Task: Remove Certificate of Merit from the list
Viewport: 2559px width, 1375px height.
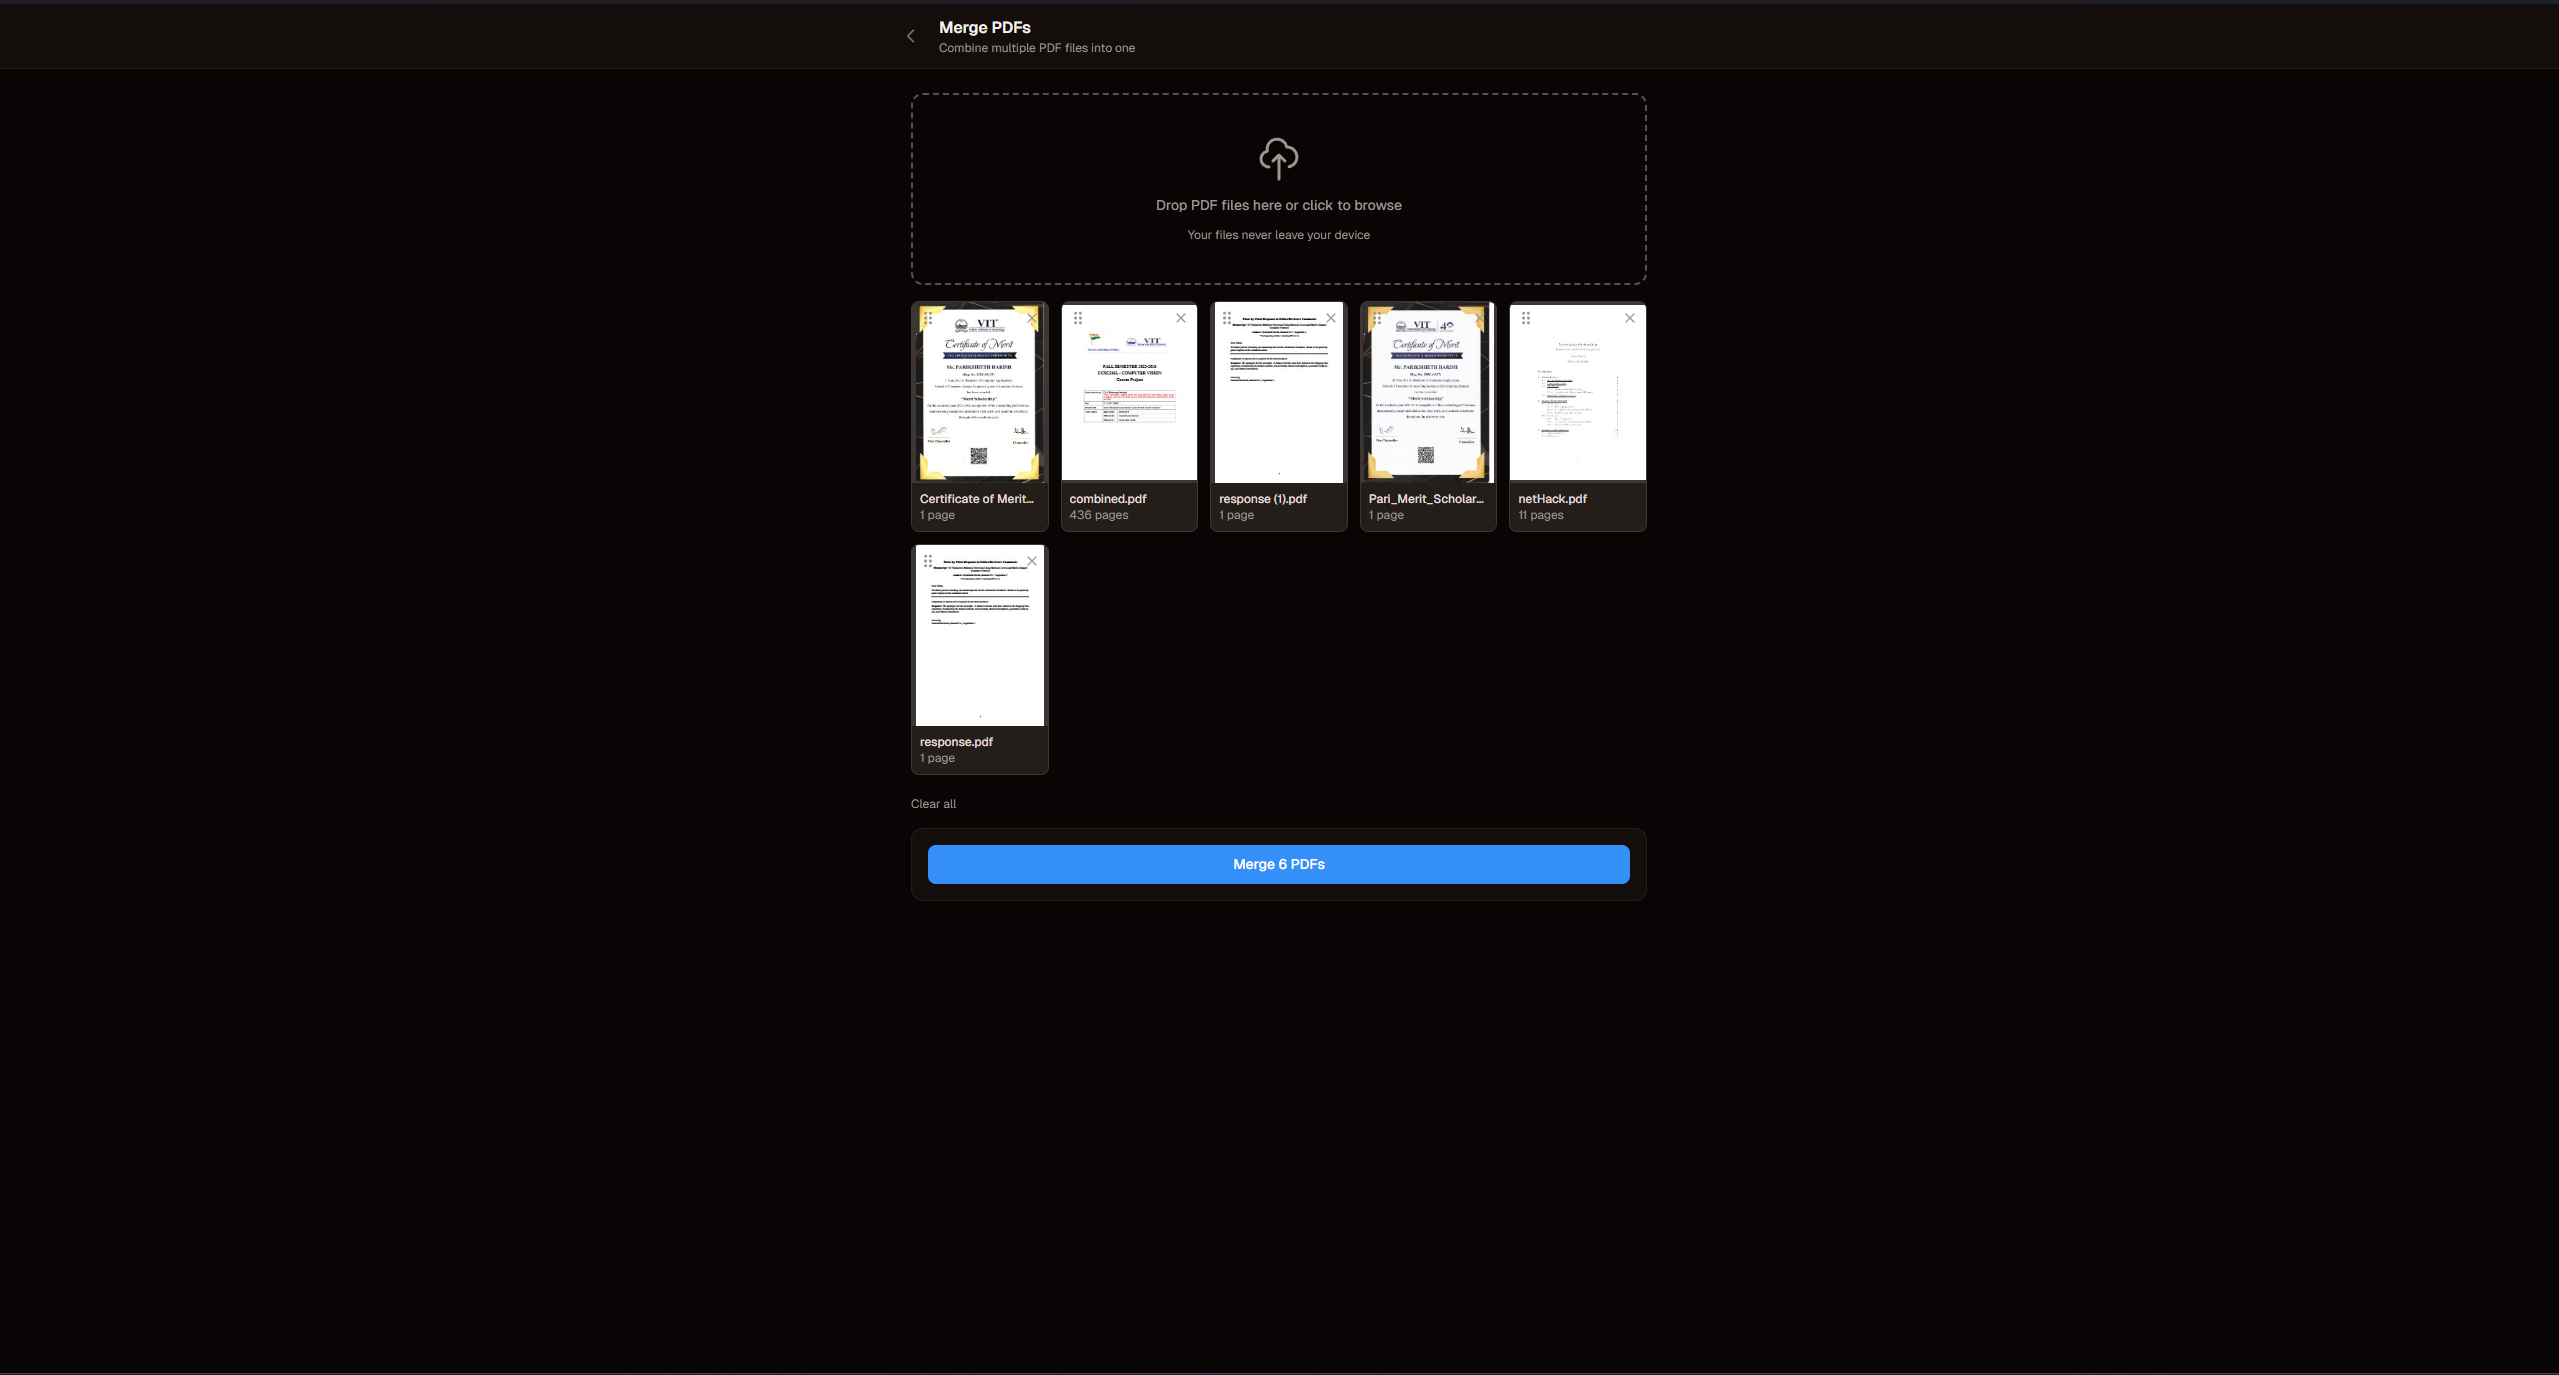Action: pos(1031,318)
